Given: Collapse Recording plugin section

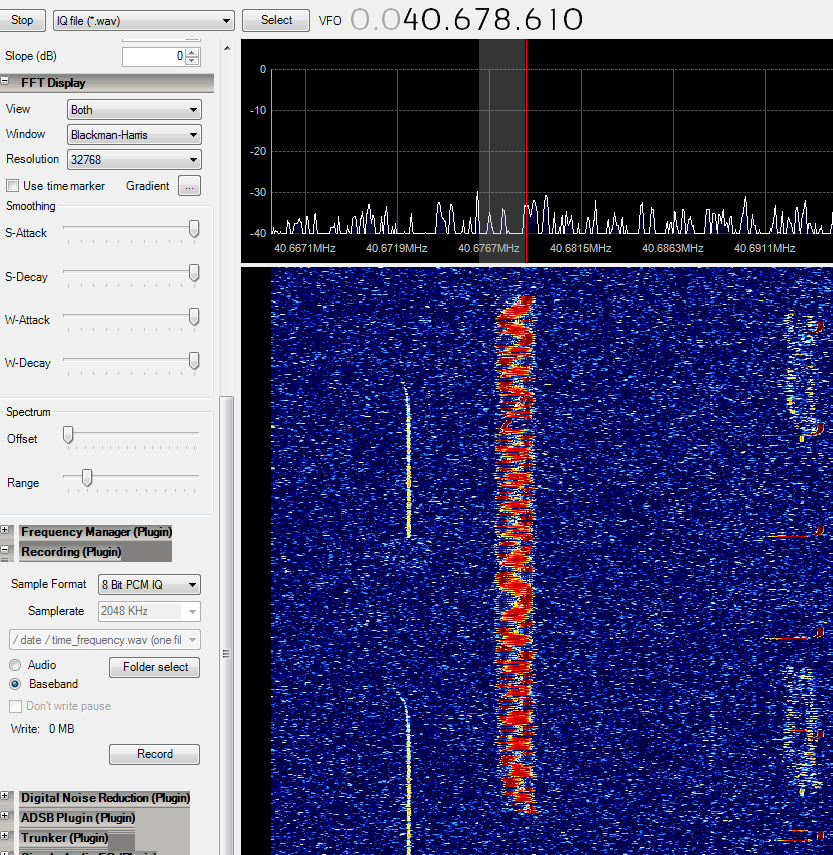Looking at the screenshot, I should click(x=5, y=550).
